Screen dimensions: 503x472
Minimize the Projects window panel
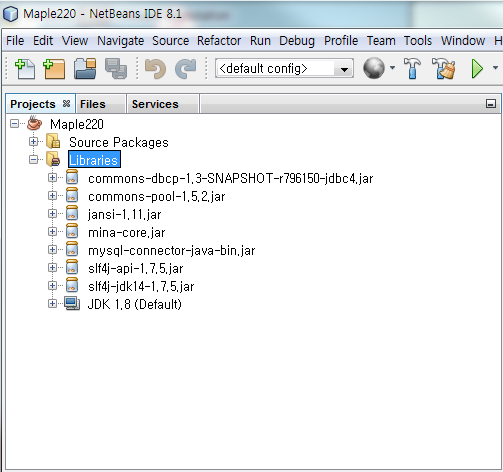click(x=491, y=104)
